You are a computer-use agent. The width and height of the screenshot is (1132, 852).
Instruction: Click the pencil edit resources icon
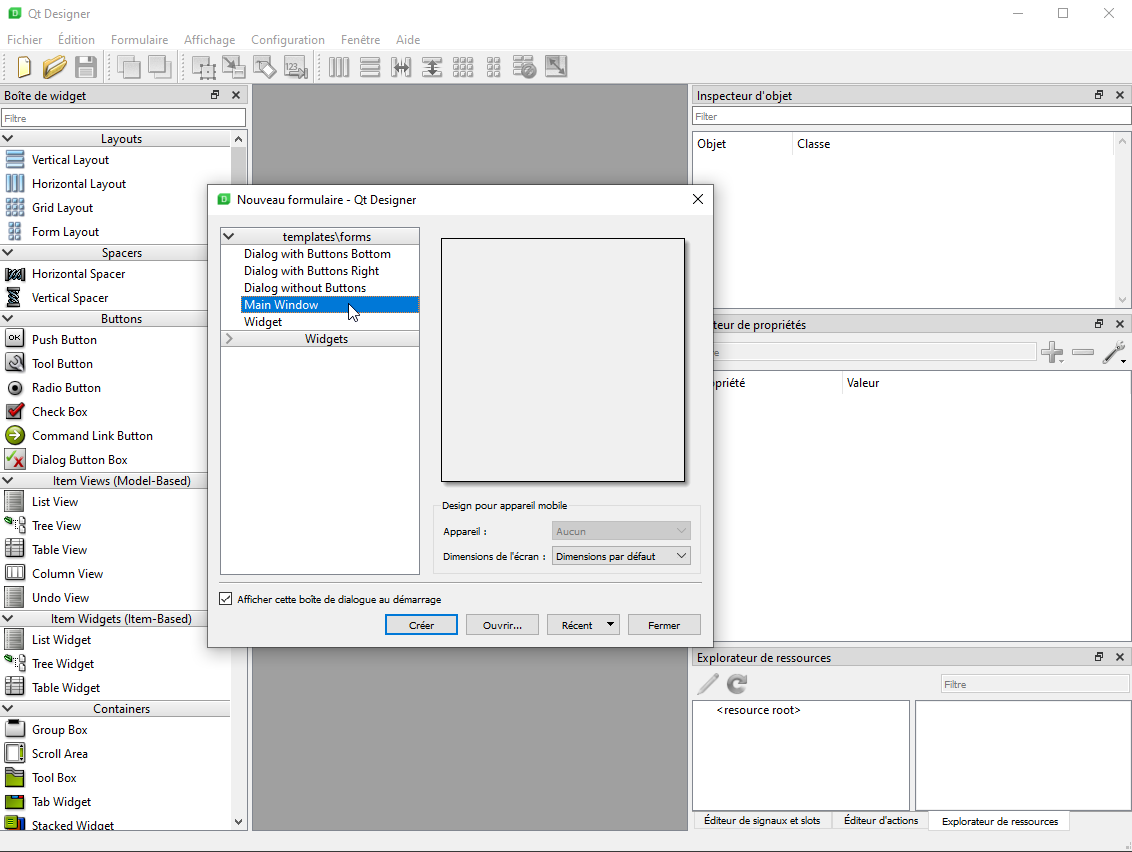coord(708,684)
